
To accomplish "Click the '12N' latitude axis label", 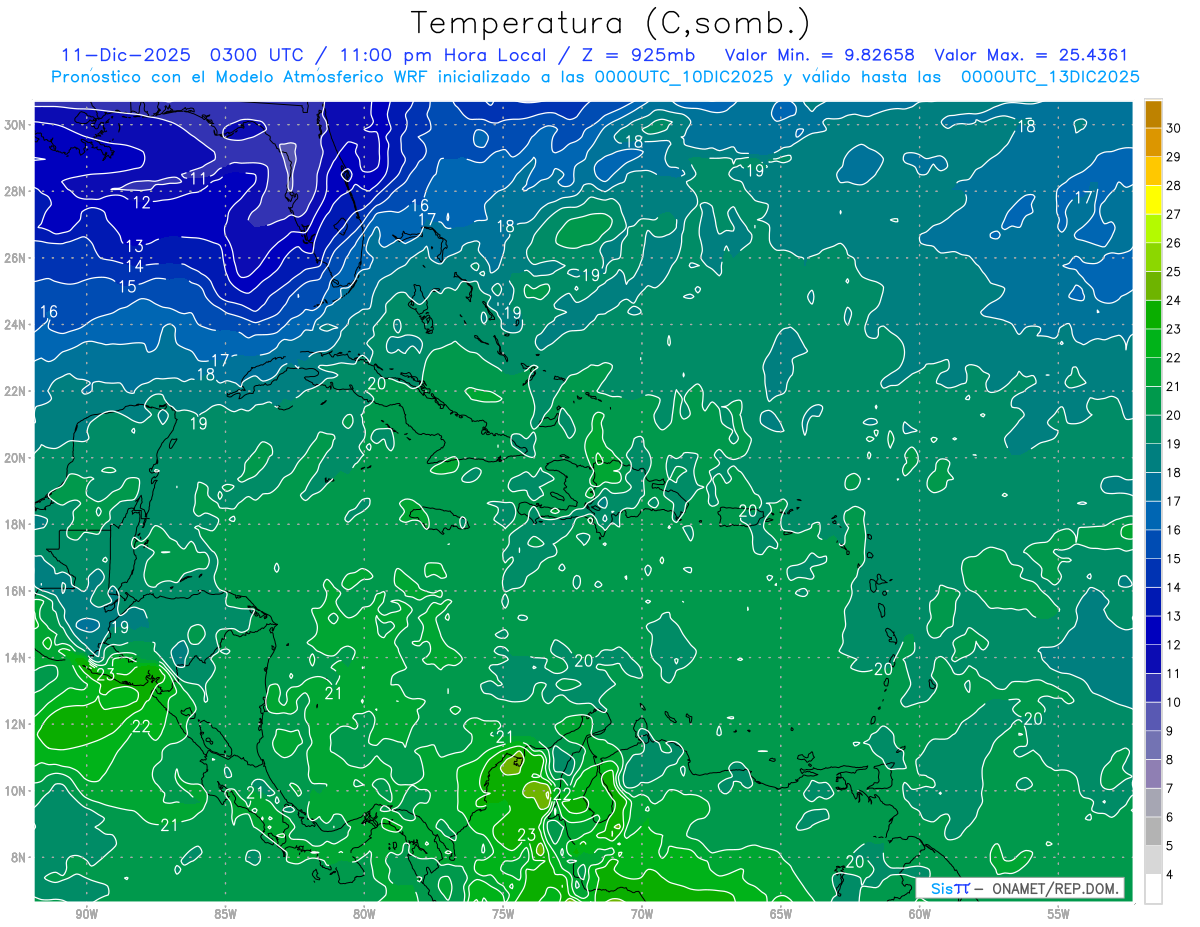I will 16,724.
